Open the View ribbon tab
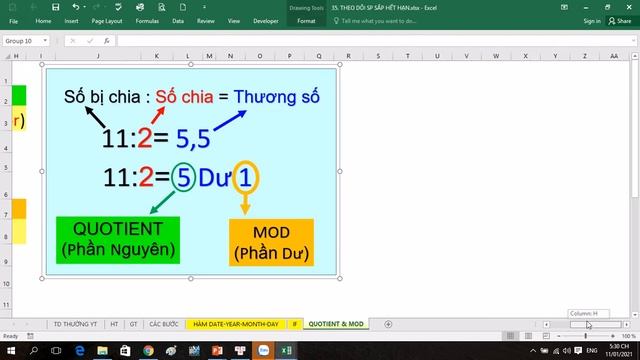 234,21
